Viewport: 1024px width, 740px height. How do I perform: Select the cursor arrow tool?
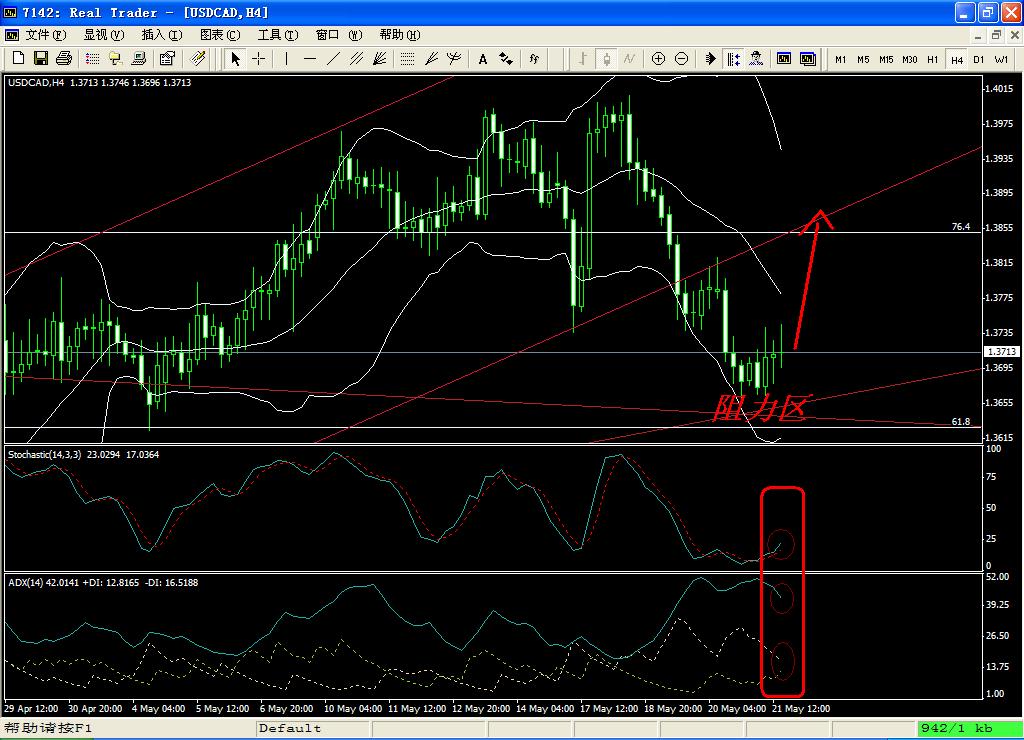tap(236, 59)
